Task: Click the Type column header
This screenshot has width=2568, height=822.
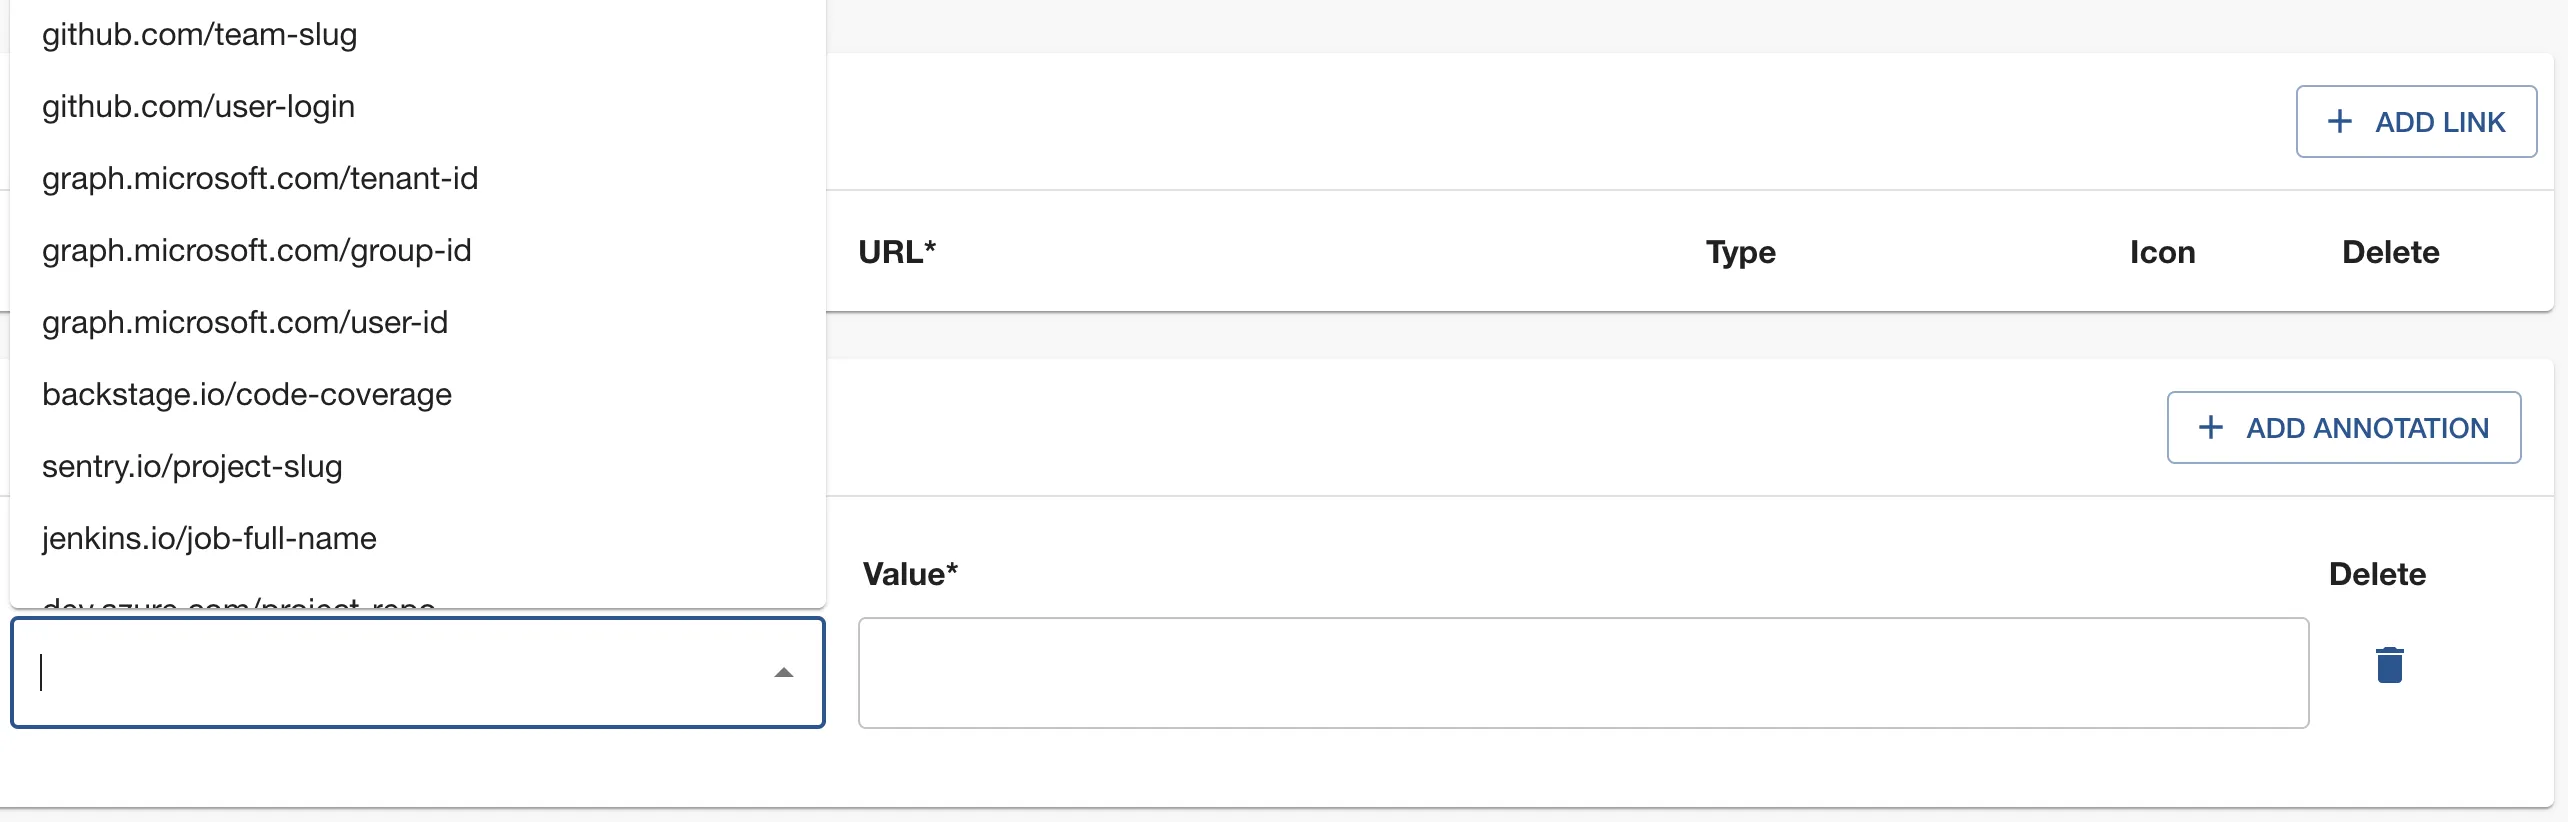Action: click(1740, 253)
